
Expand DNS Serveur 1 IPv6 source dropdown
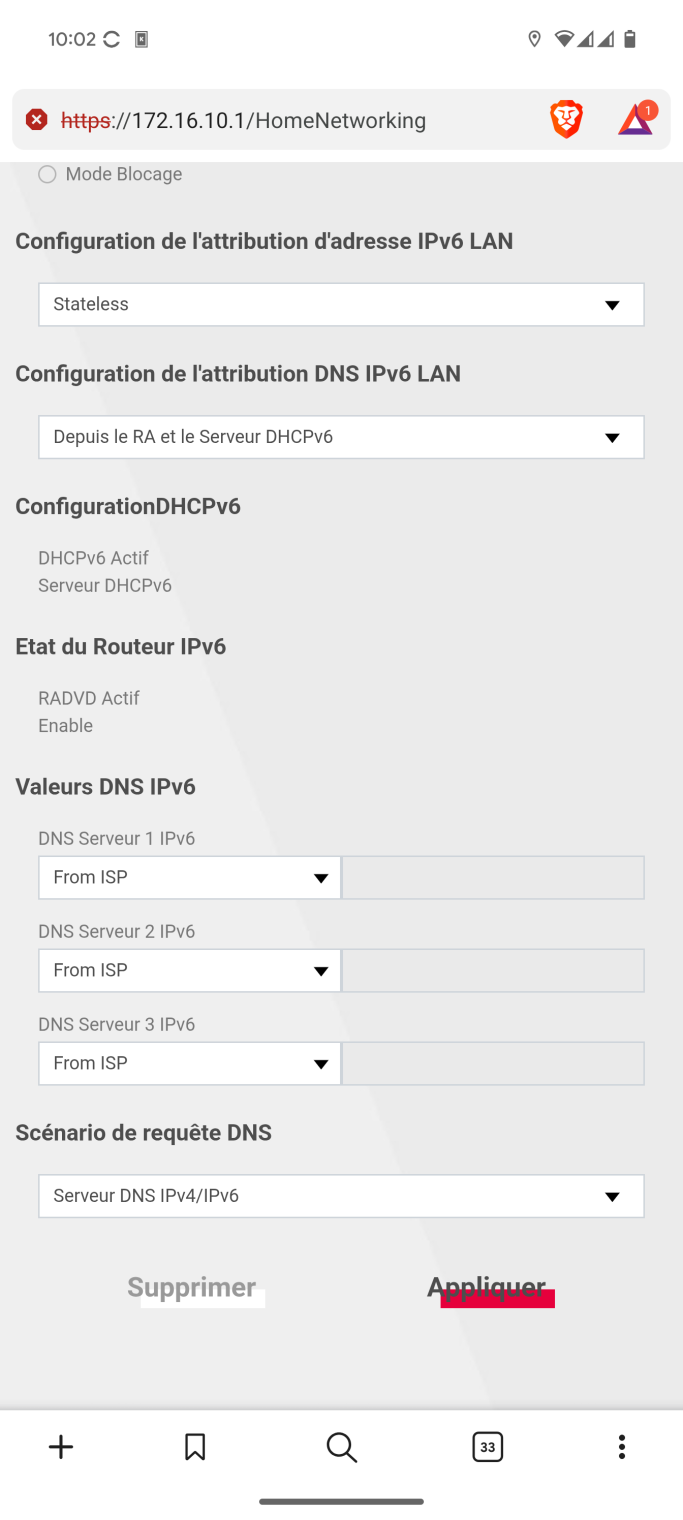[x=190, y=878]
